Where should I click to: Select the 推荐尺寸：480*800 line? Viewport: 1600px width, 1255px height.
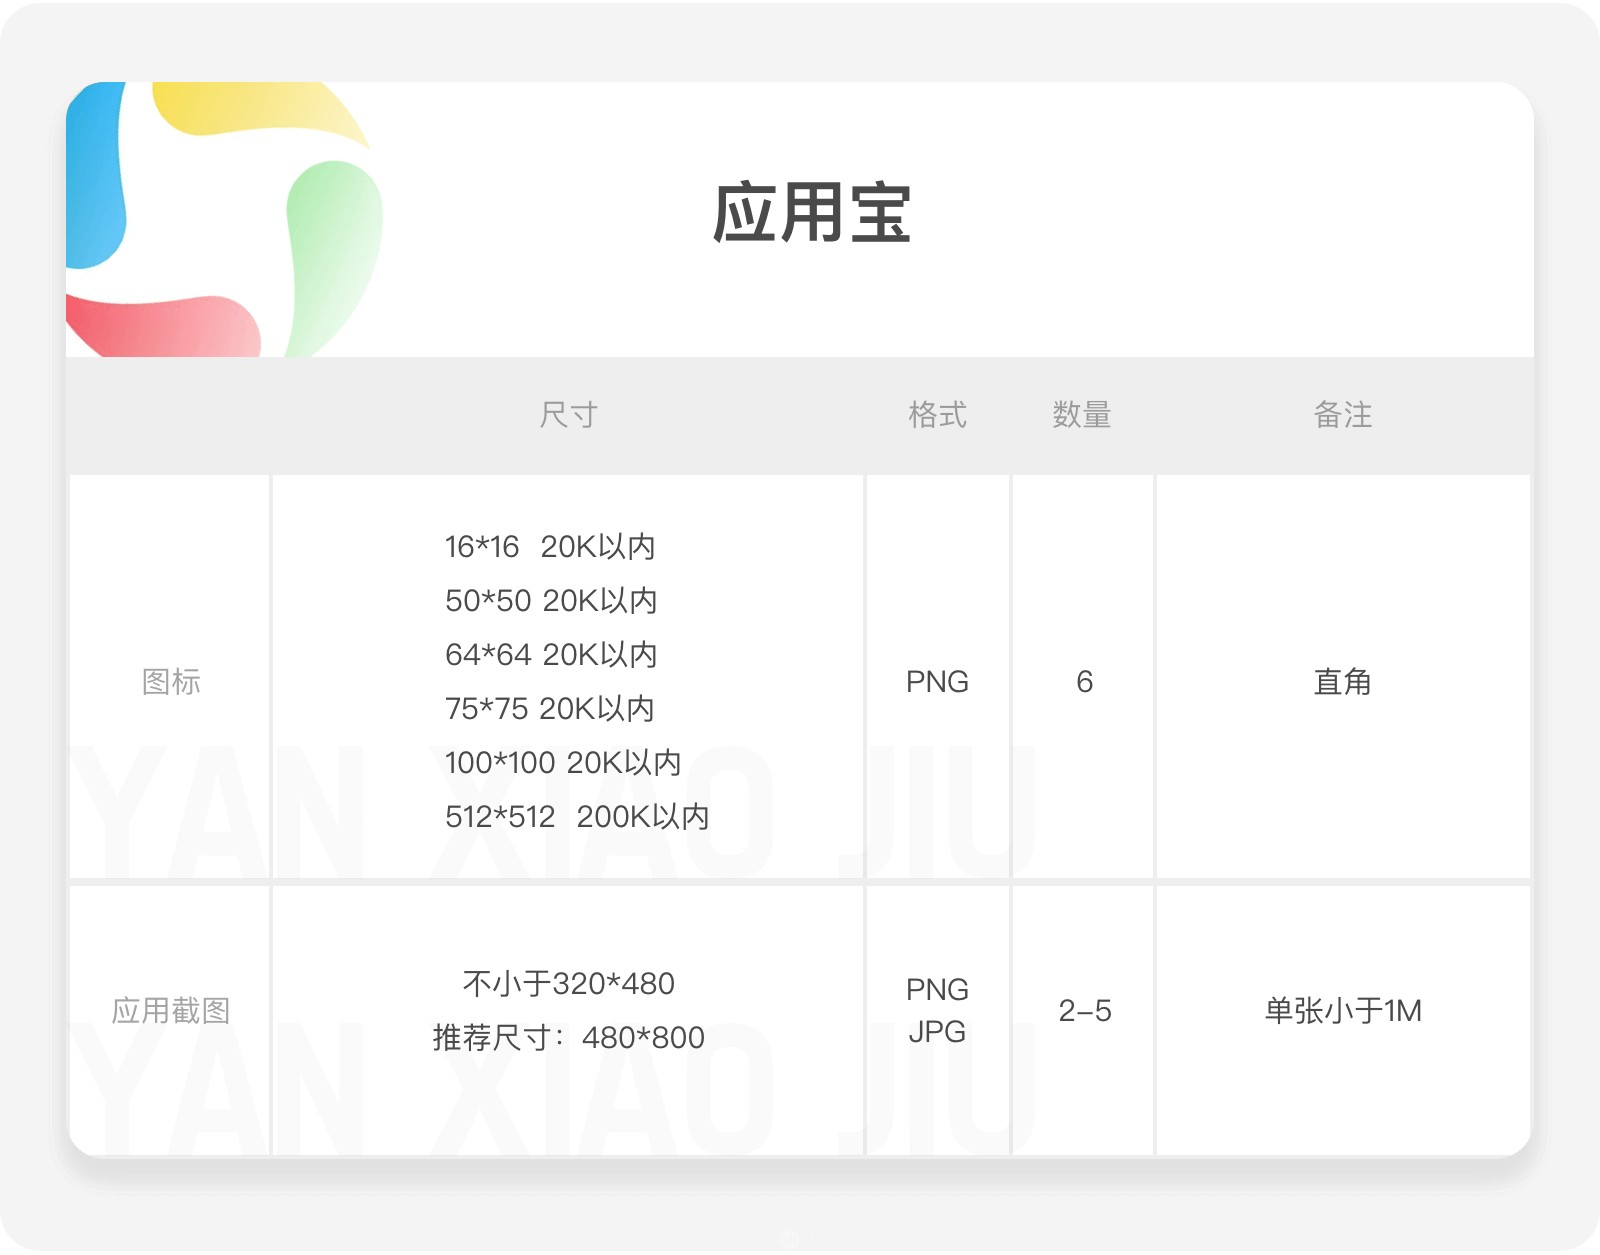click(x=568, y=1038)
